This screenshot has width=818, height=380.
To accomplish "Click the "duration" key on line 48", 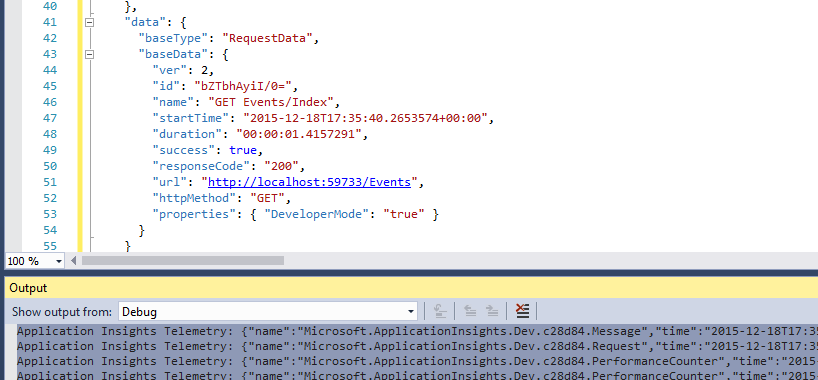I will click(187, 134).
